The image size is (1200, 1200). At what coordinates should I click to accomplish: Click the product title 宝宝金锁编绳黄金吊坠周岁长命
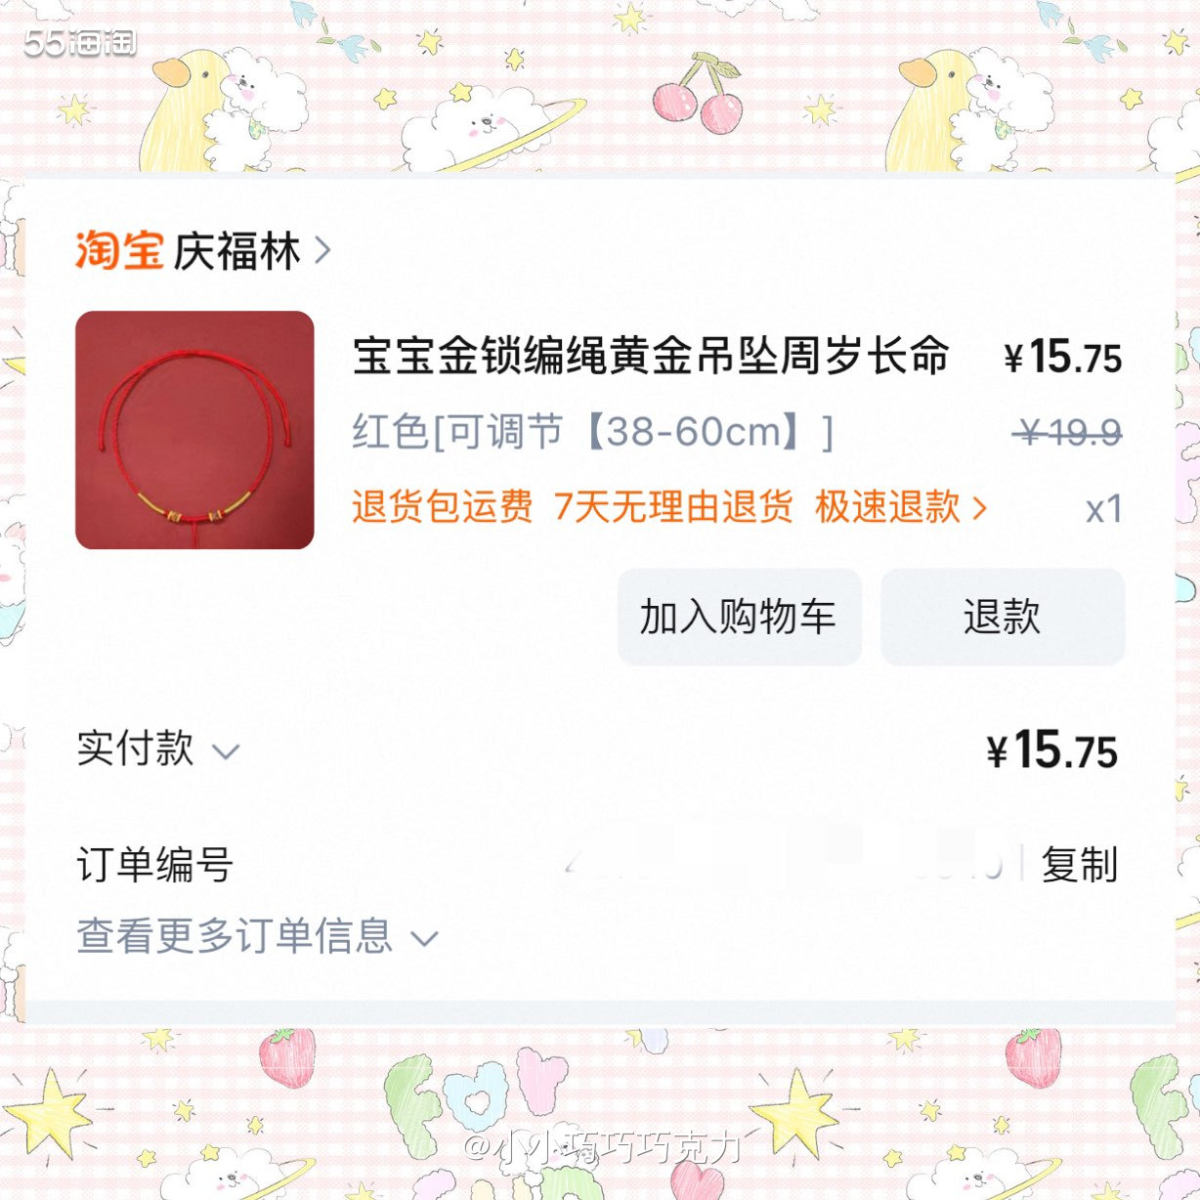click(x=650, y=360)
